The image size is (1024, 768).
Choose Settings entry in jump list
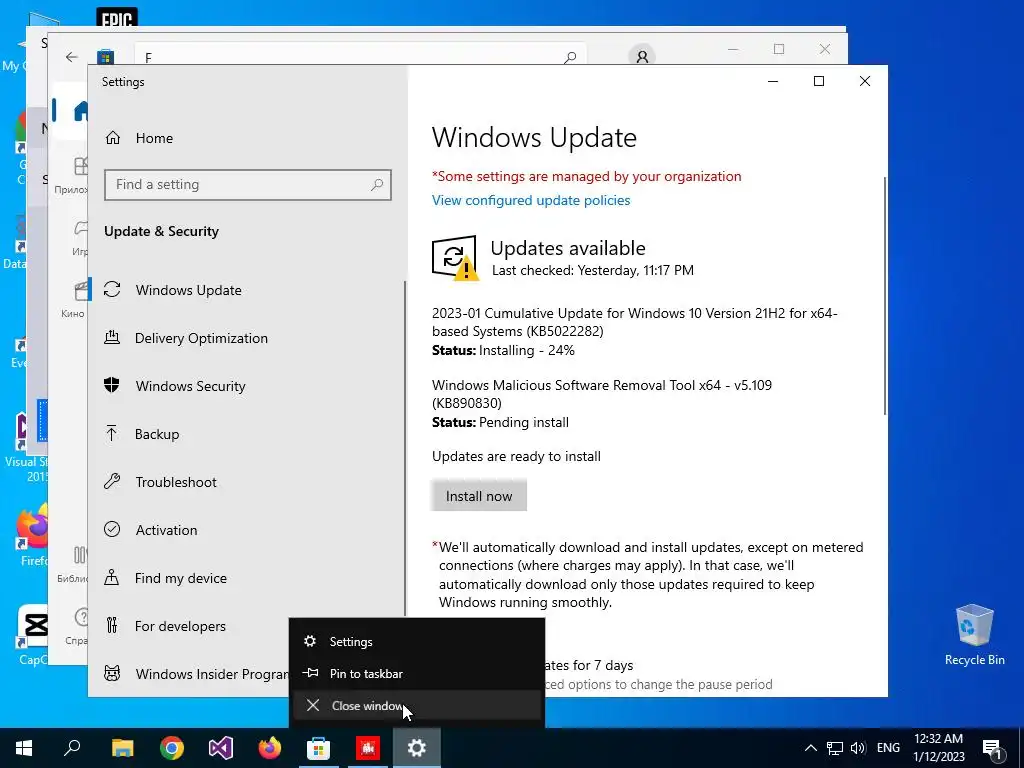(417, 641)
